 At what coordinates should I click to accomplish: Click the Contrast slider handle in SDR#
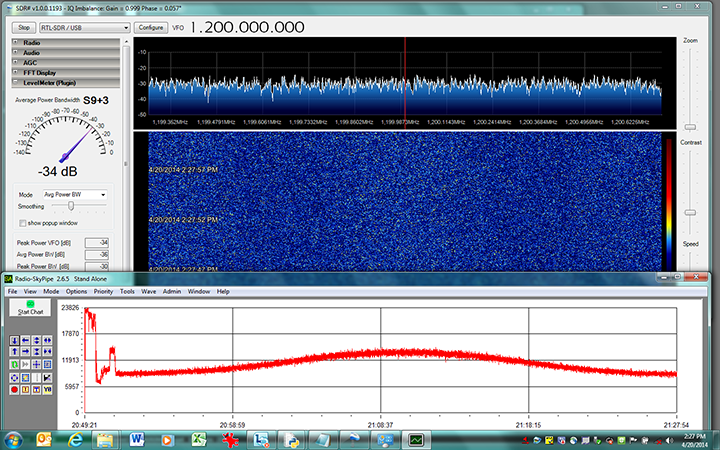[690, 213]
